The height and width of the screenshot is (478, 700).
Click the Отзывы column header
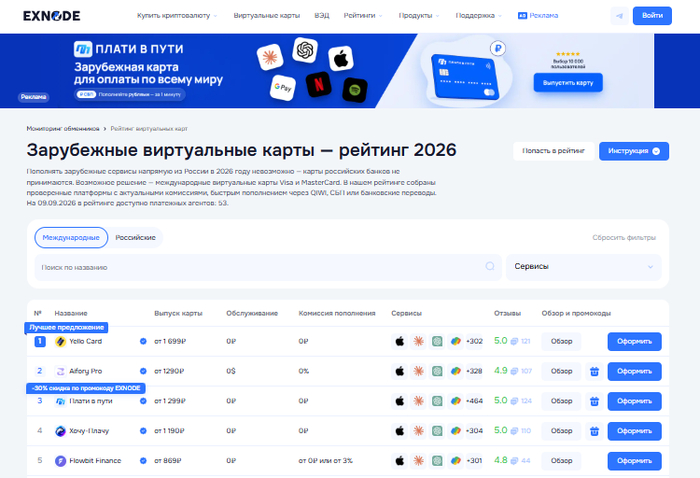(x=507, y=313)
